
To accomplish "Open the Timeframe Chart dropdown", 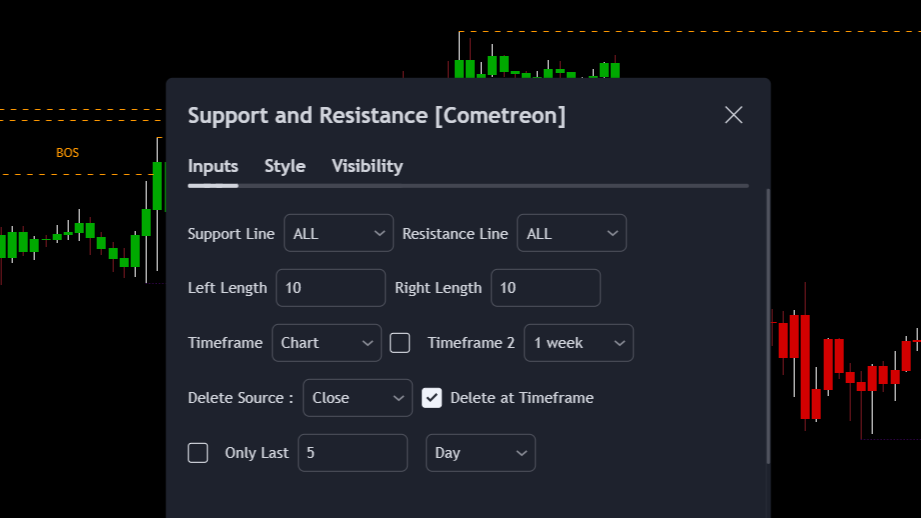I will (x=326, y=343).
